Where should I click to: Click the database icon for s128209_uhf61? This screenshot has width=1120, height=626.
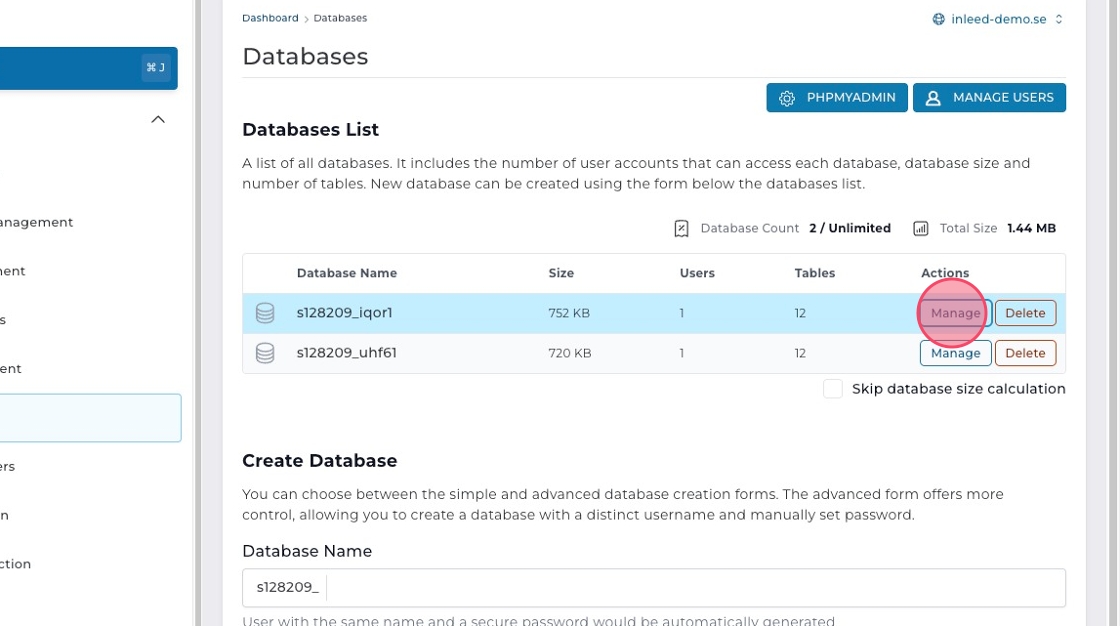pos(265,353)
